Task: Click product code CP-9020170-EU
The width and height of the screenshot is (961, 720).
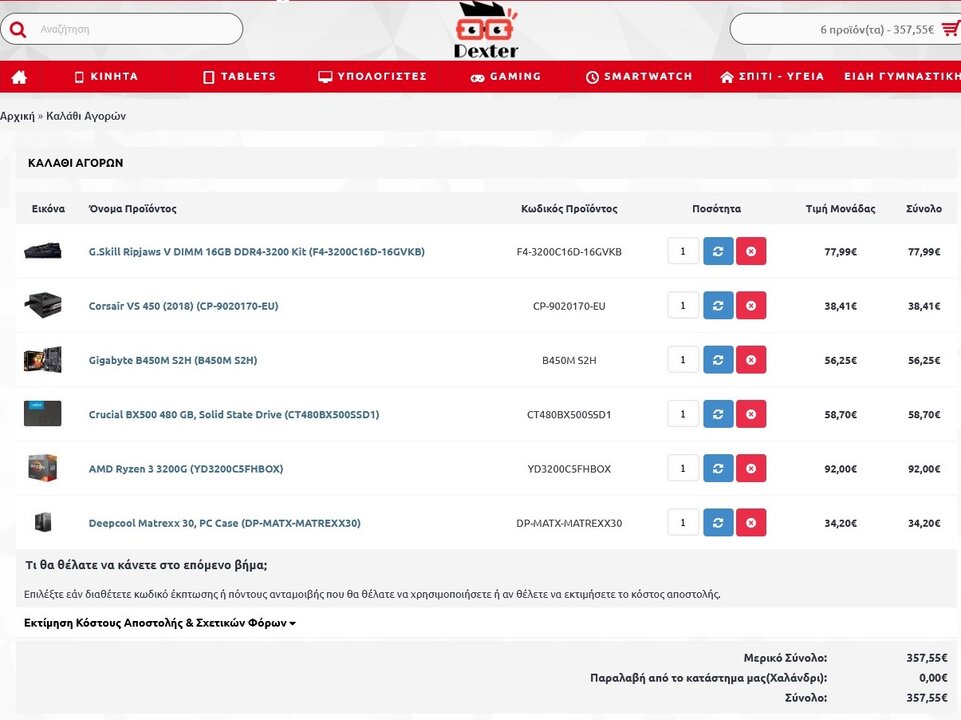Action: point(569,306)
